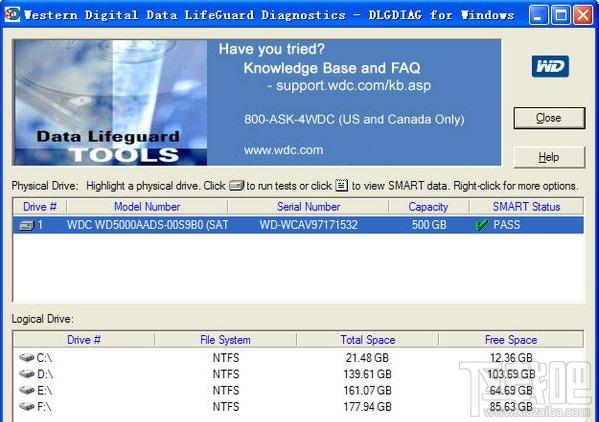Select the D:\ logical drive label
This screenshot has width=599, height=422.
(x=45, y=374)
